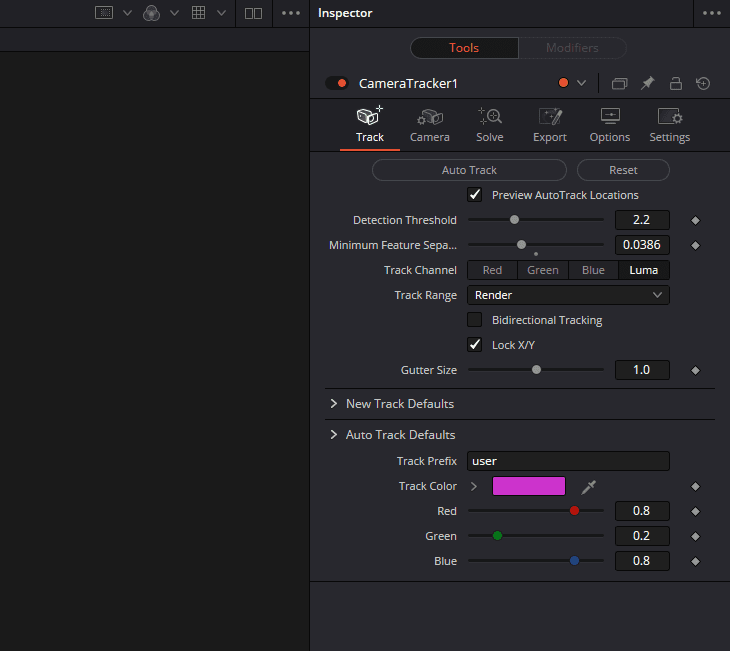Click the Reset button
Image resolution: width=730 pixels, height=651 pixels.
tap(623, 170)
